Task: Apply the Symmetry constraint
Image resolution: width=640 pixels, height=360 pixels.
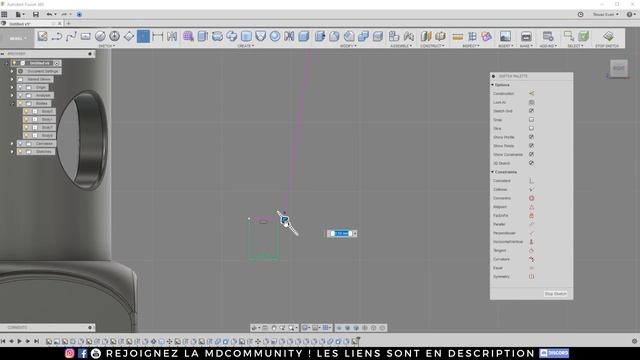Action: (x=531, y=277)
